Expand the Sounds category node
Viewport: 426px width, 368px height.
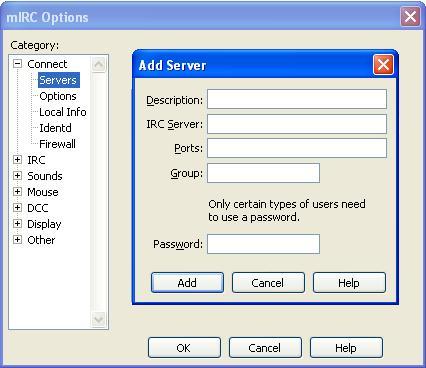(17, 176)
